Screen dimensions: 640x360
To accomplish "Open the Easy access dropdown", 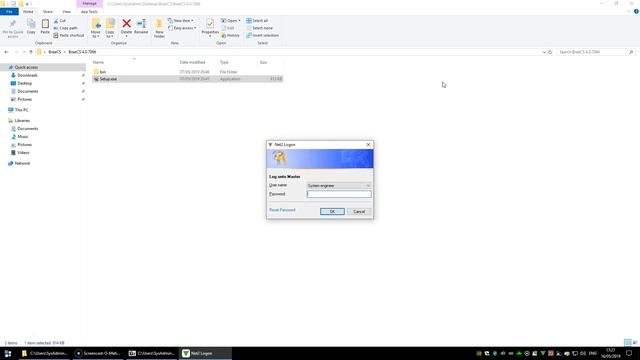I will coord(182,28).
